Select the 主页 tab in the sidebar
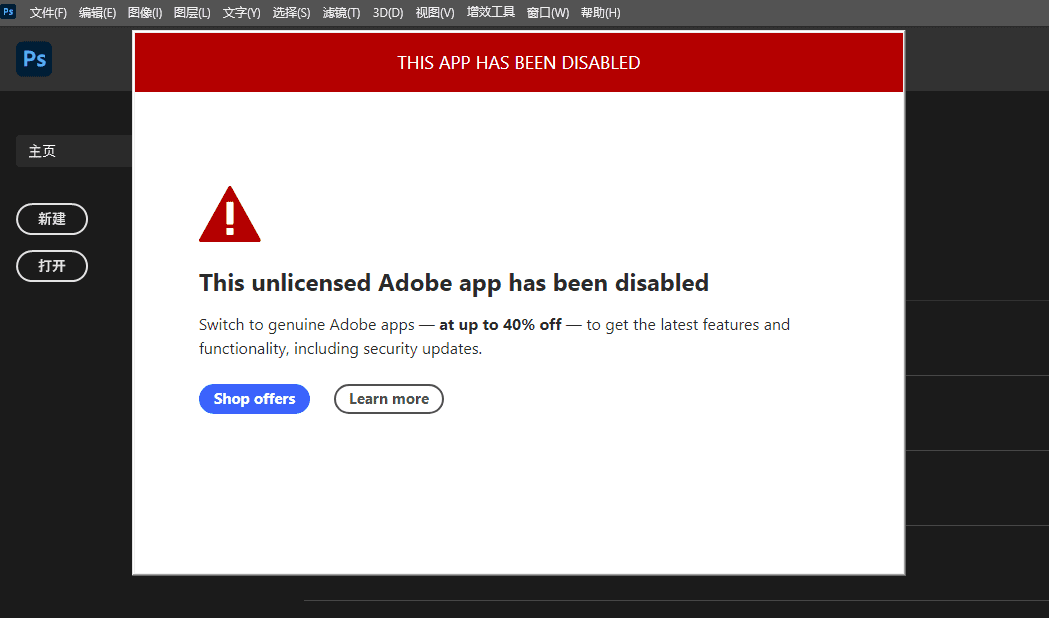 [x=43, y=150]
